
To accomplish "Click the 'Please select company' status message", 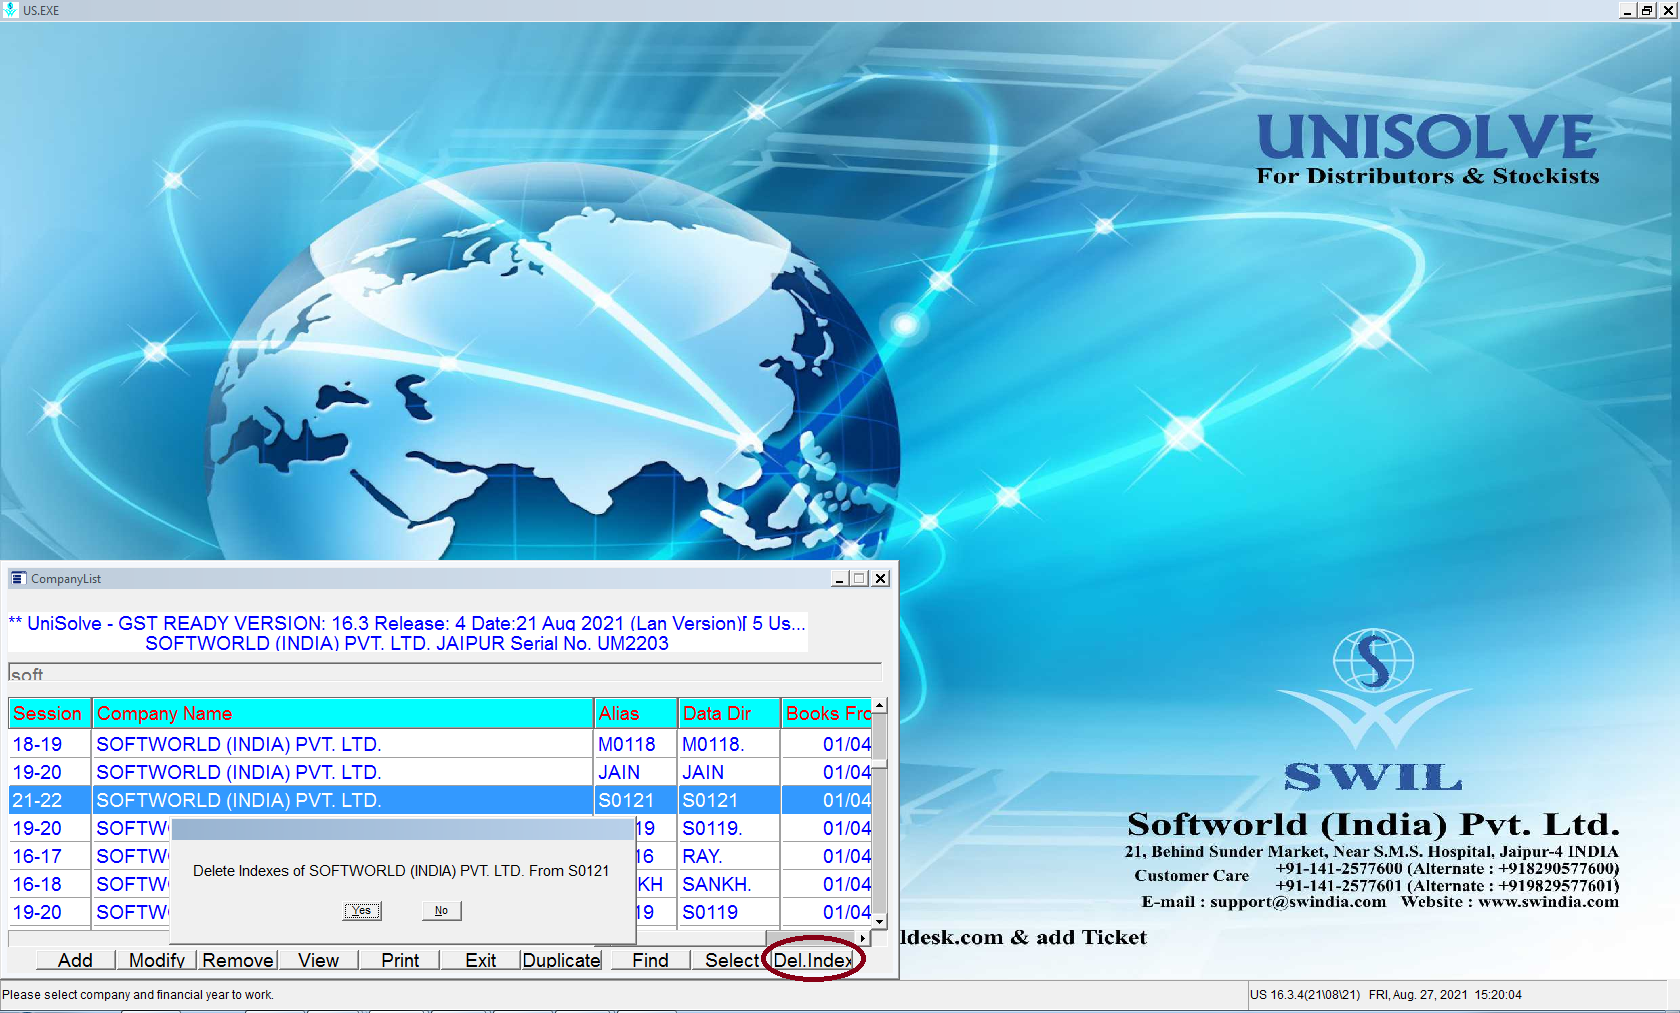I will click(x=138, y=995).
